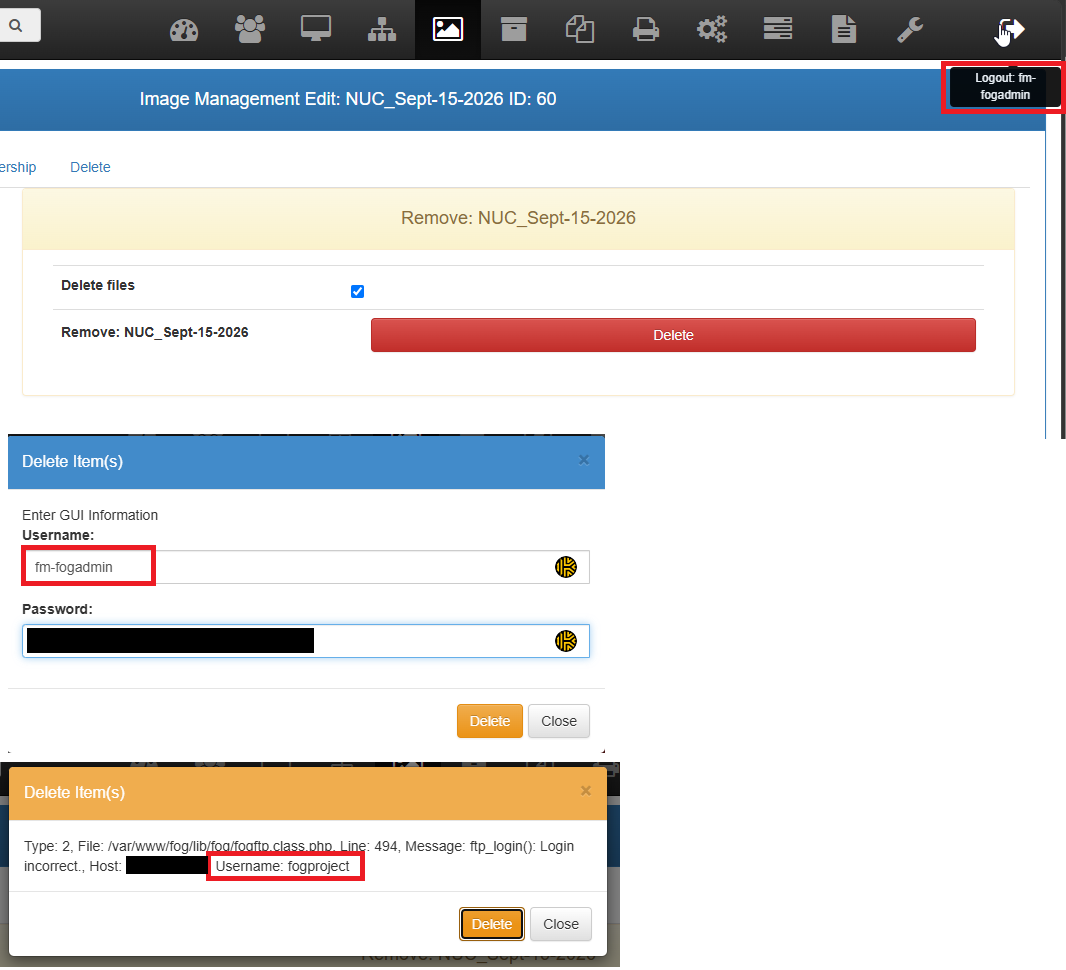The image size is (1066, 970).
Task: Click the red Delete button
Action: pyautogui.click(x=673, y=335)
